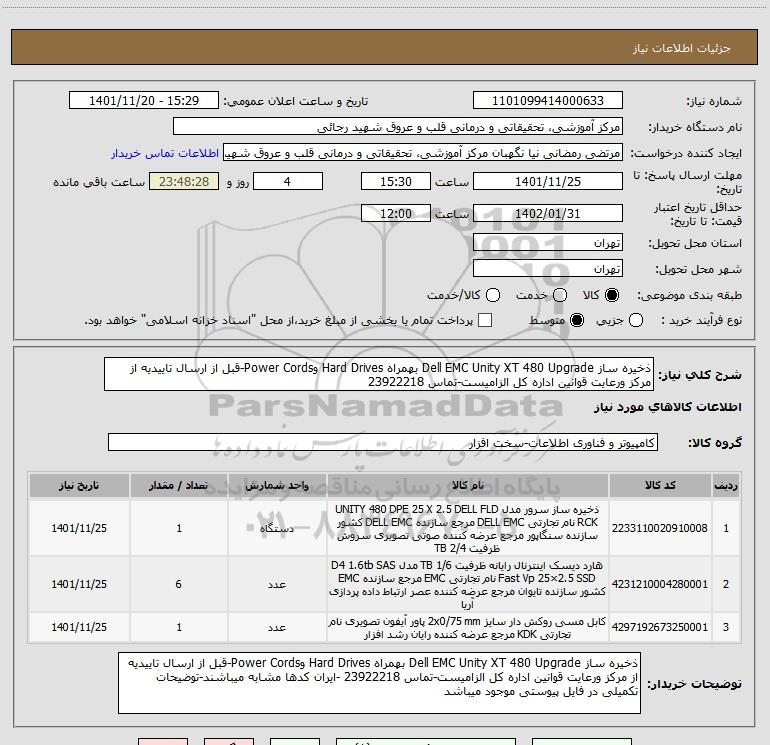Click the unit cell دستگاه
770x745 pixels.
[277, 528]
